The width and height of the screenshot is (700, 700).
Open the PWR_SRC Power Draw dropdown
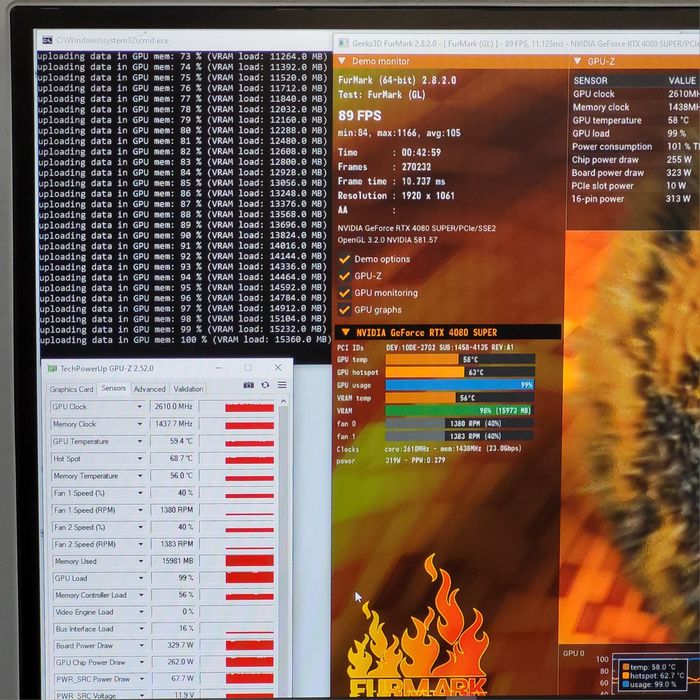pyautogui.click(x=142, y=679)
